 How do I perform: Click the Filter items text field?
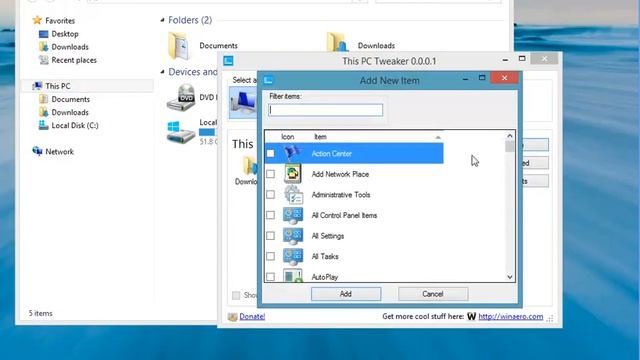tap(326, 110)
